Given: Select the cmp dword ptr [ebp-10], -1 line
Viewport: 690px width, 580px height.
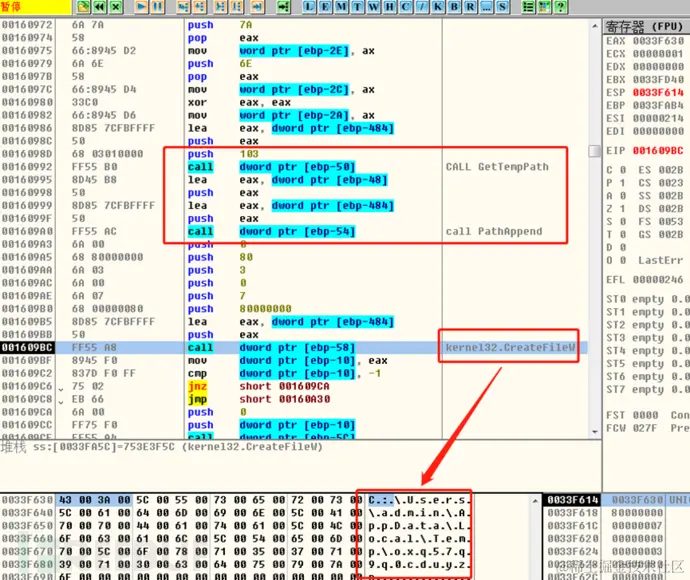Looking at the screenshot, I should coord(284,374).
